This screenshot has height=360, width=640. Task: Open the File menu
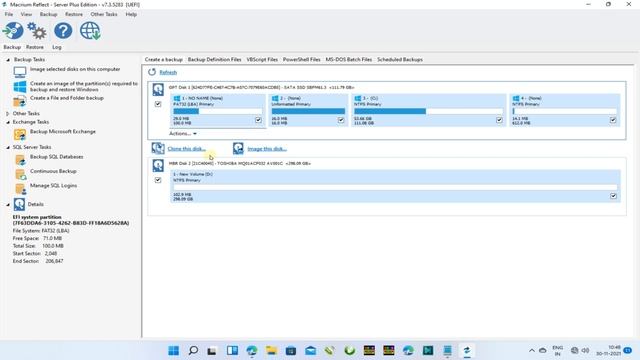(x=9, y=14)
